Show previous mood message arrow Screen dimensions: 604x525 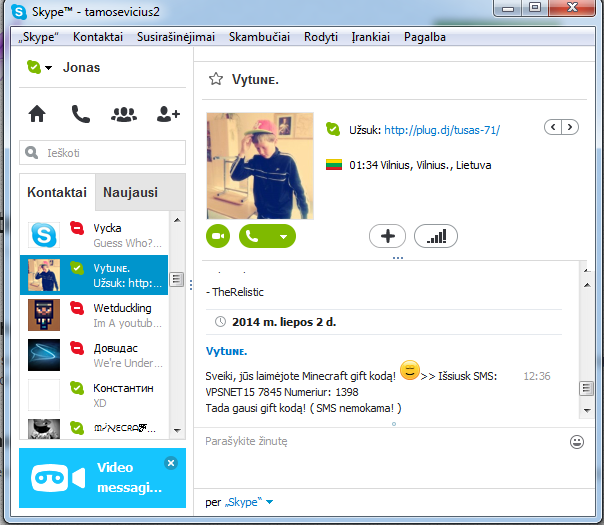point(553,127)
